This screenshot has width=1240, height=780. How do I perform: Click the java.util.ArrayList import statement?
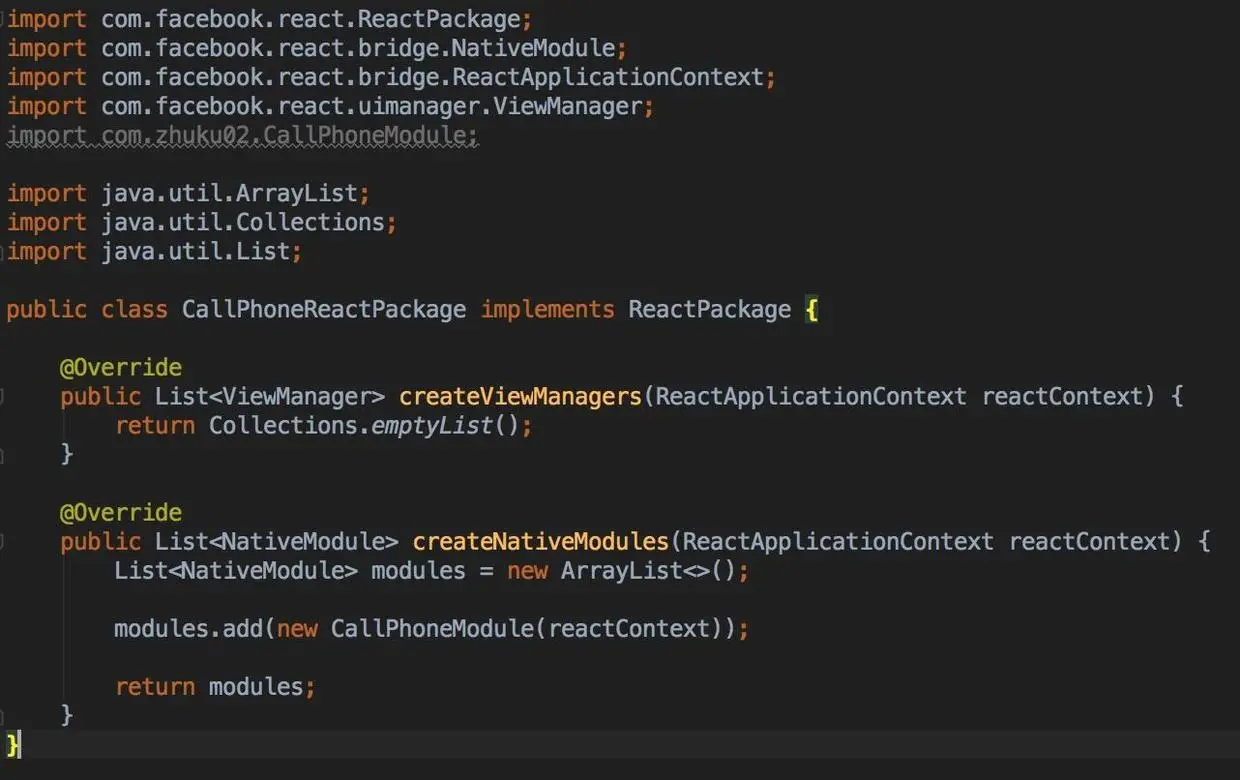[185, 192]
